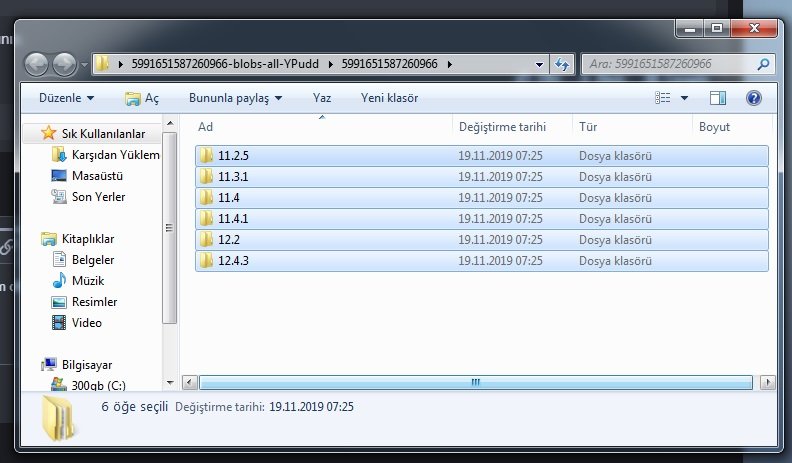Click the Aç toolbar button

coord(142,98)
